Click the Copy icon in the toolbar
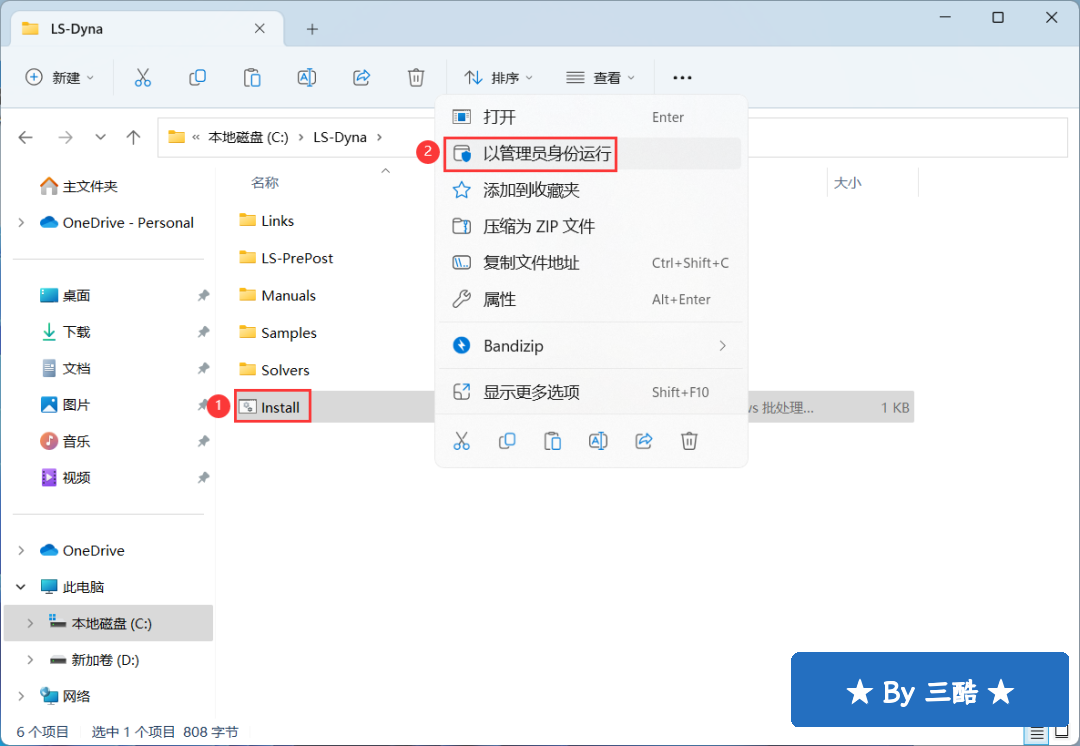 [x=198, y=78]
